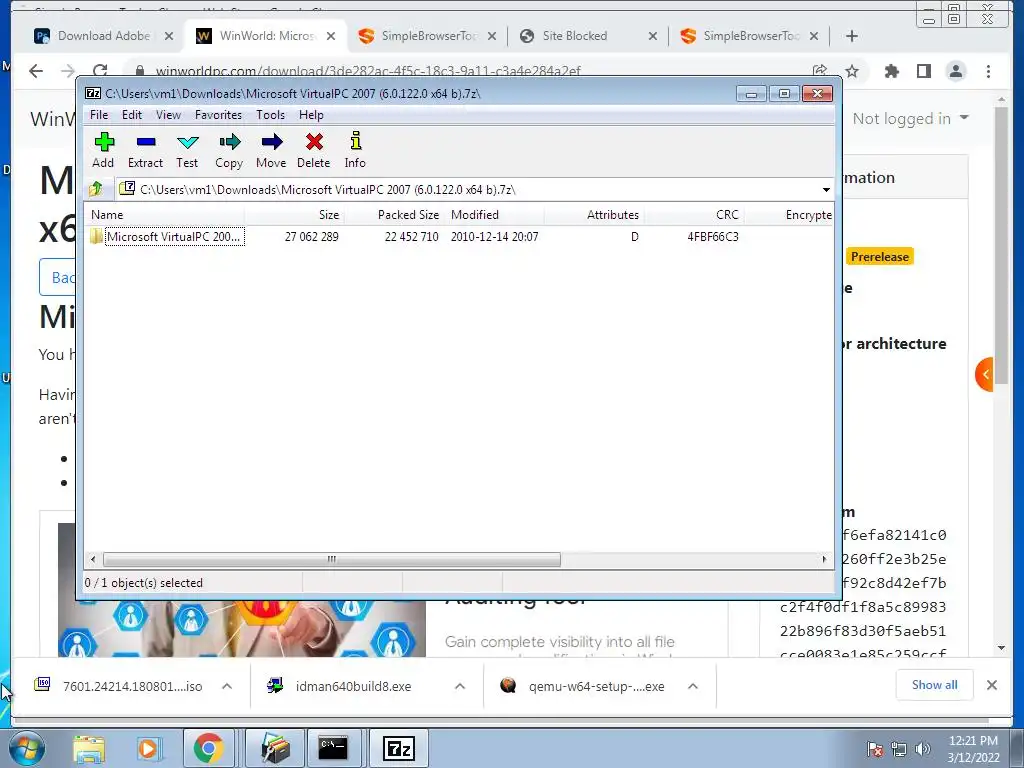Sort by the Packed Size column header
Viewport: 1024px width, 768px height.
pos(394,215)
